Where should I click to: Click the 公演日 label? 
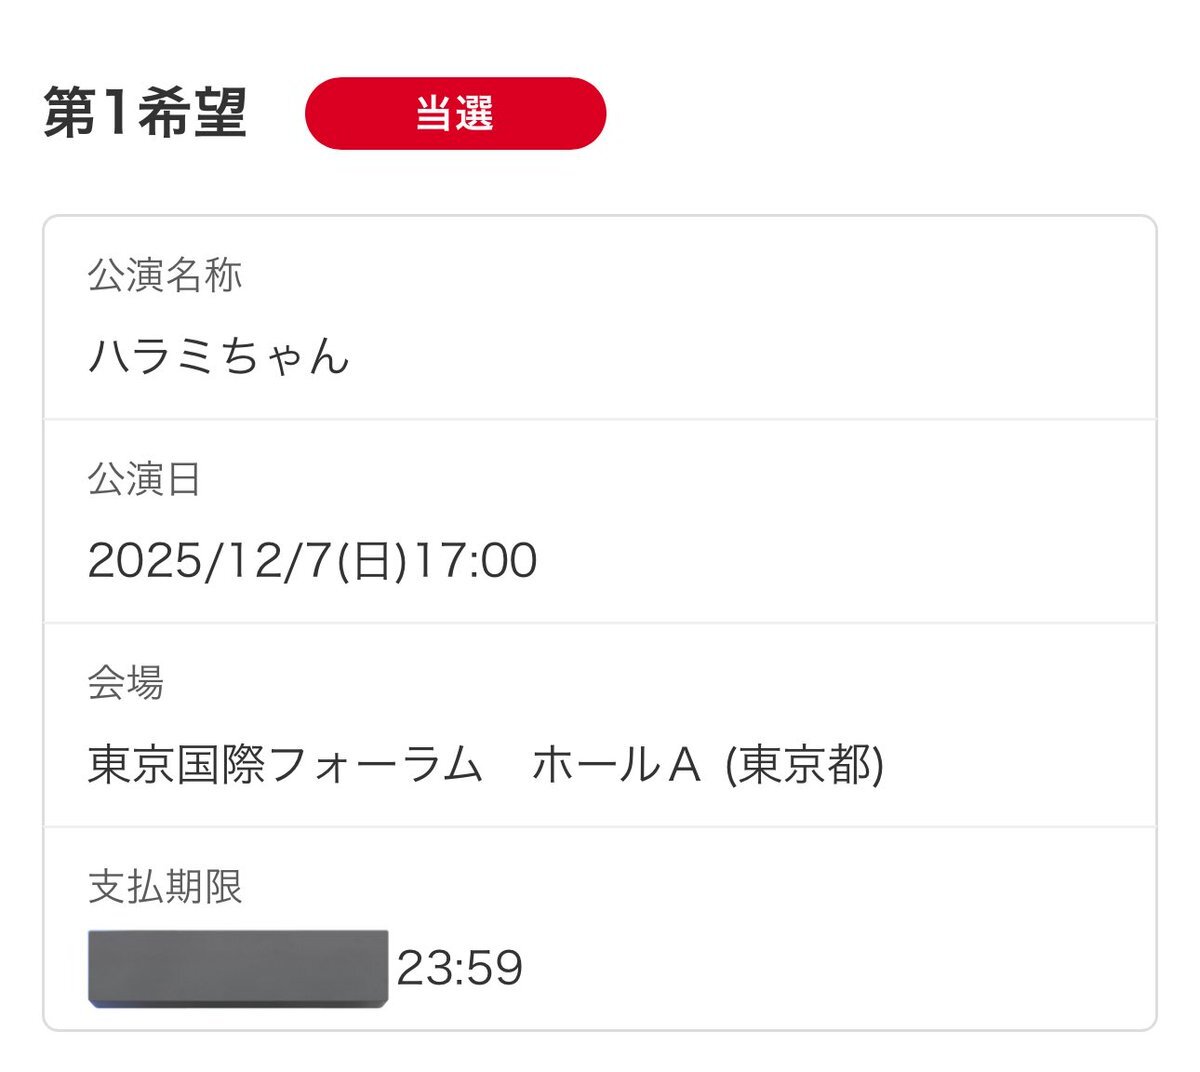[x=145, y=479]
